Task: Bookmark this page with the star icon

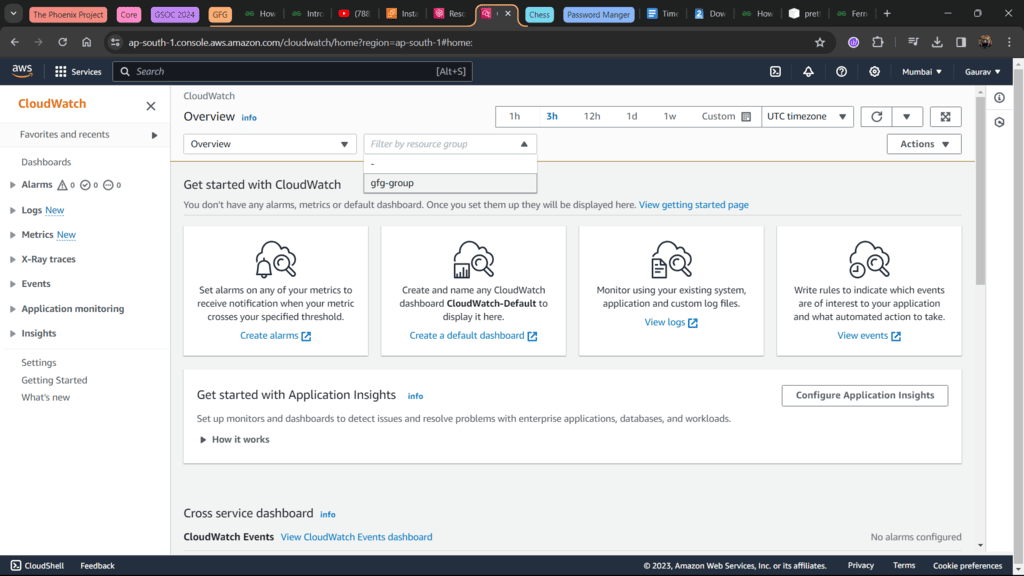Action: coord(820,42)
